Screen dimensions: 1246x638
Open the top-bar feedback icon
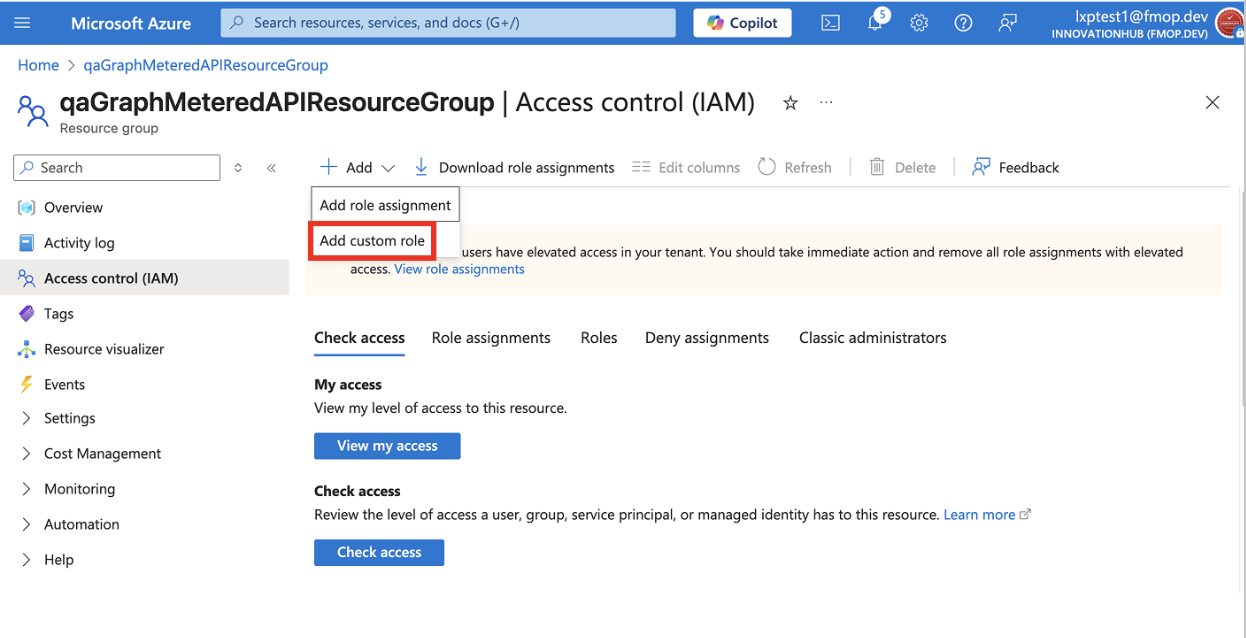[x=1008, y=23]
